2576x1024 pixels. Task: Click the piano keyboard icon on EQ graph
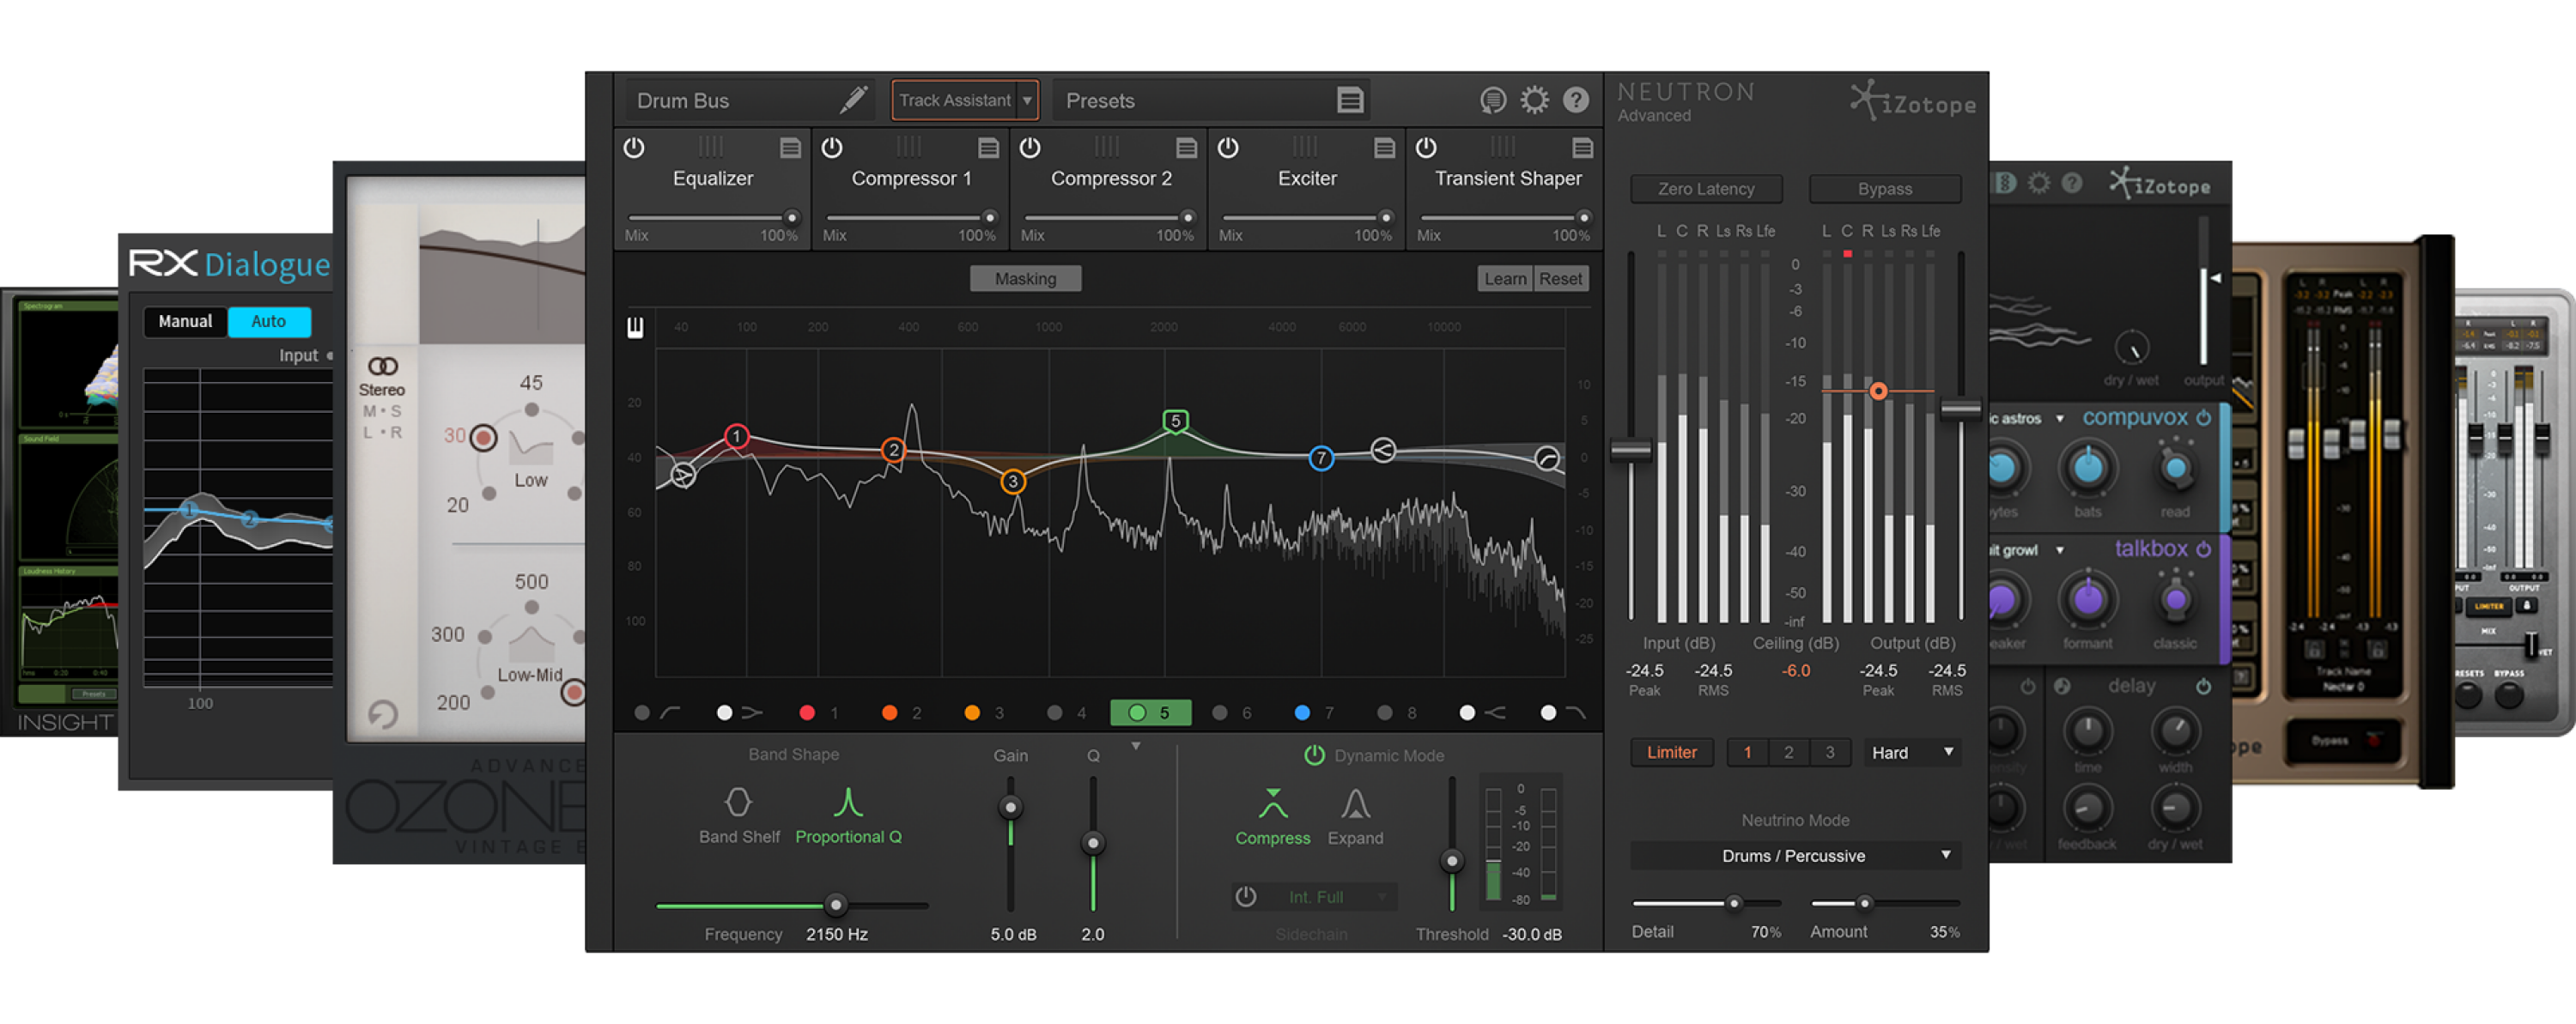click(x=635, y=328)
